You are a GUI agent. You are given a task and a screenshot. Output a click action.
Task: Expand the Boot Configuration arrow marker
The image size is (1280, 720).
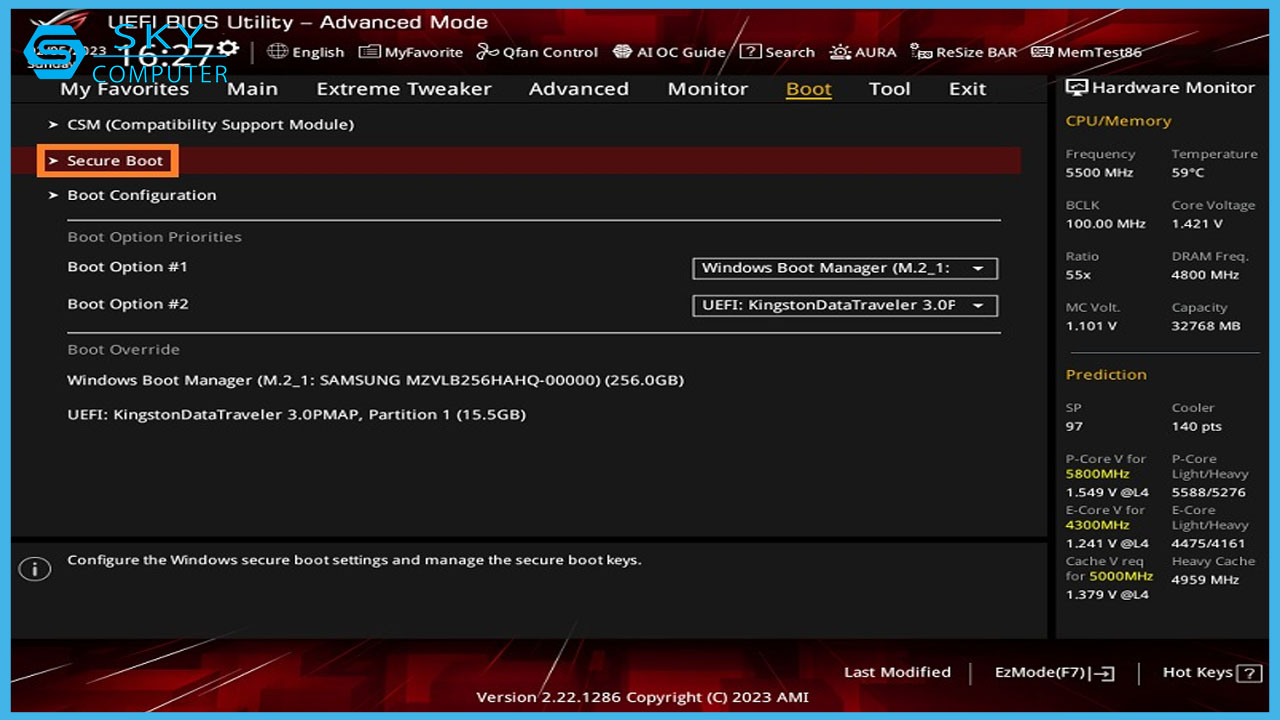53,196
